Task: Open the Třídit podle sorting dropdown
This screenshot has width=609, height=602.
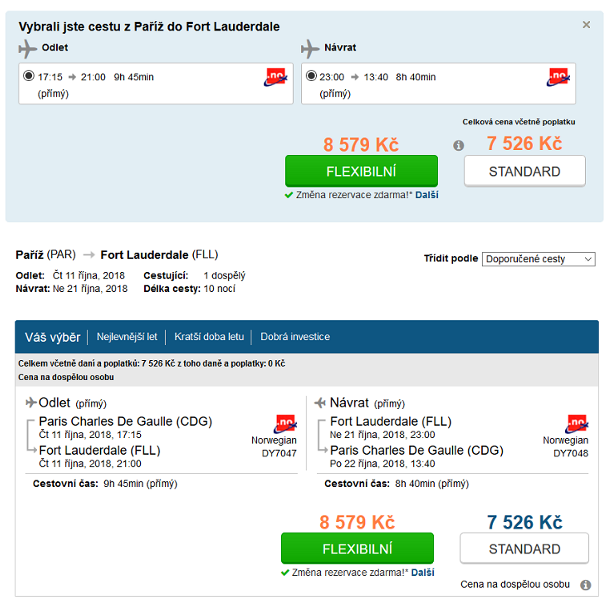Action: point(538,259)
